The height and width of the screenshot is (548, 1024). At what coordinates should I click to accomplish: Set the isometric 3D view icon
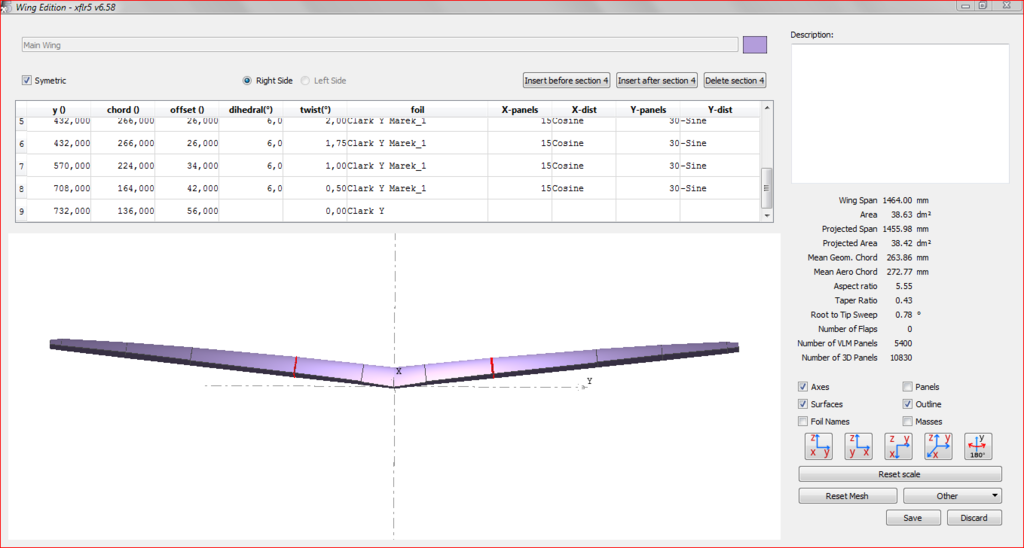coord(938,446)
